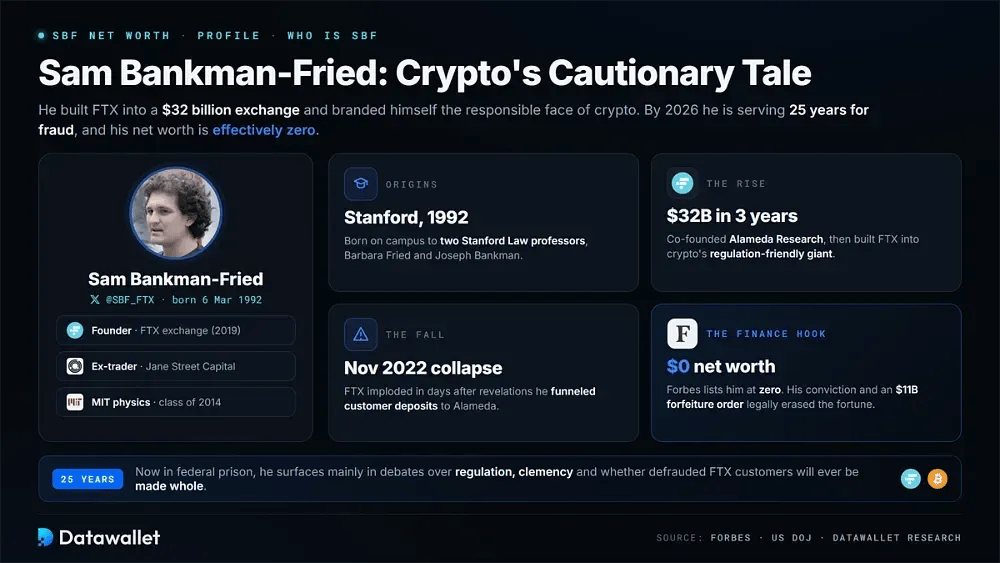Click the FTX logo in The Rise card
Image resolution: width=1000 pixels, height=563 pixels.
tap(682, 183)
